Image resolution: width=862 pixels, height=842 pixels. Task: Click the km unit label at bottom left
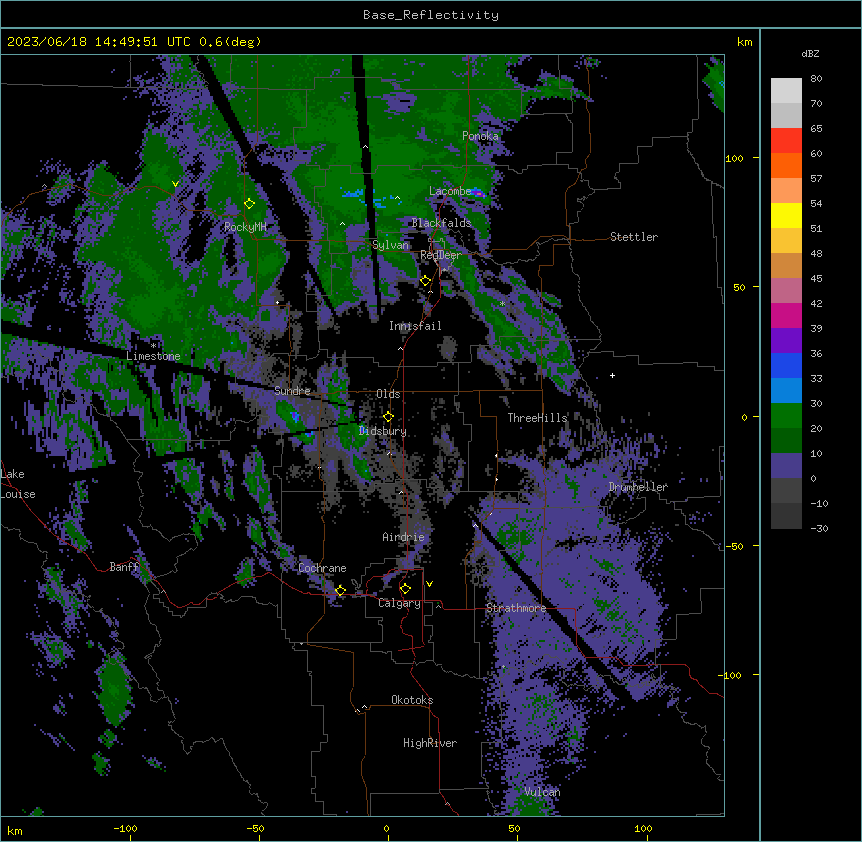coord(15,830)
